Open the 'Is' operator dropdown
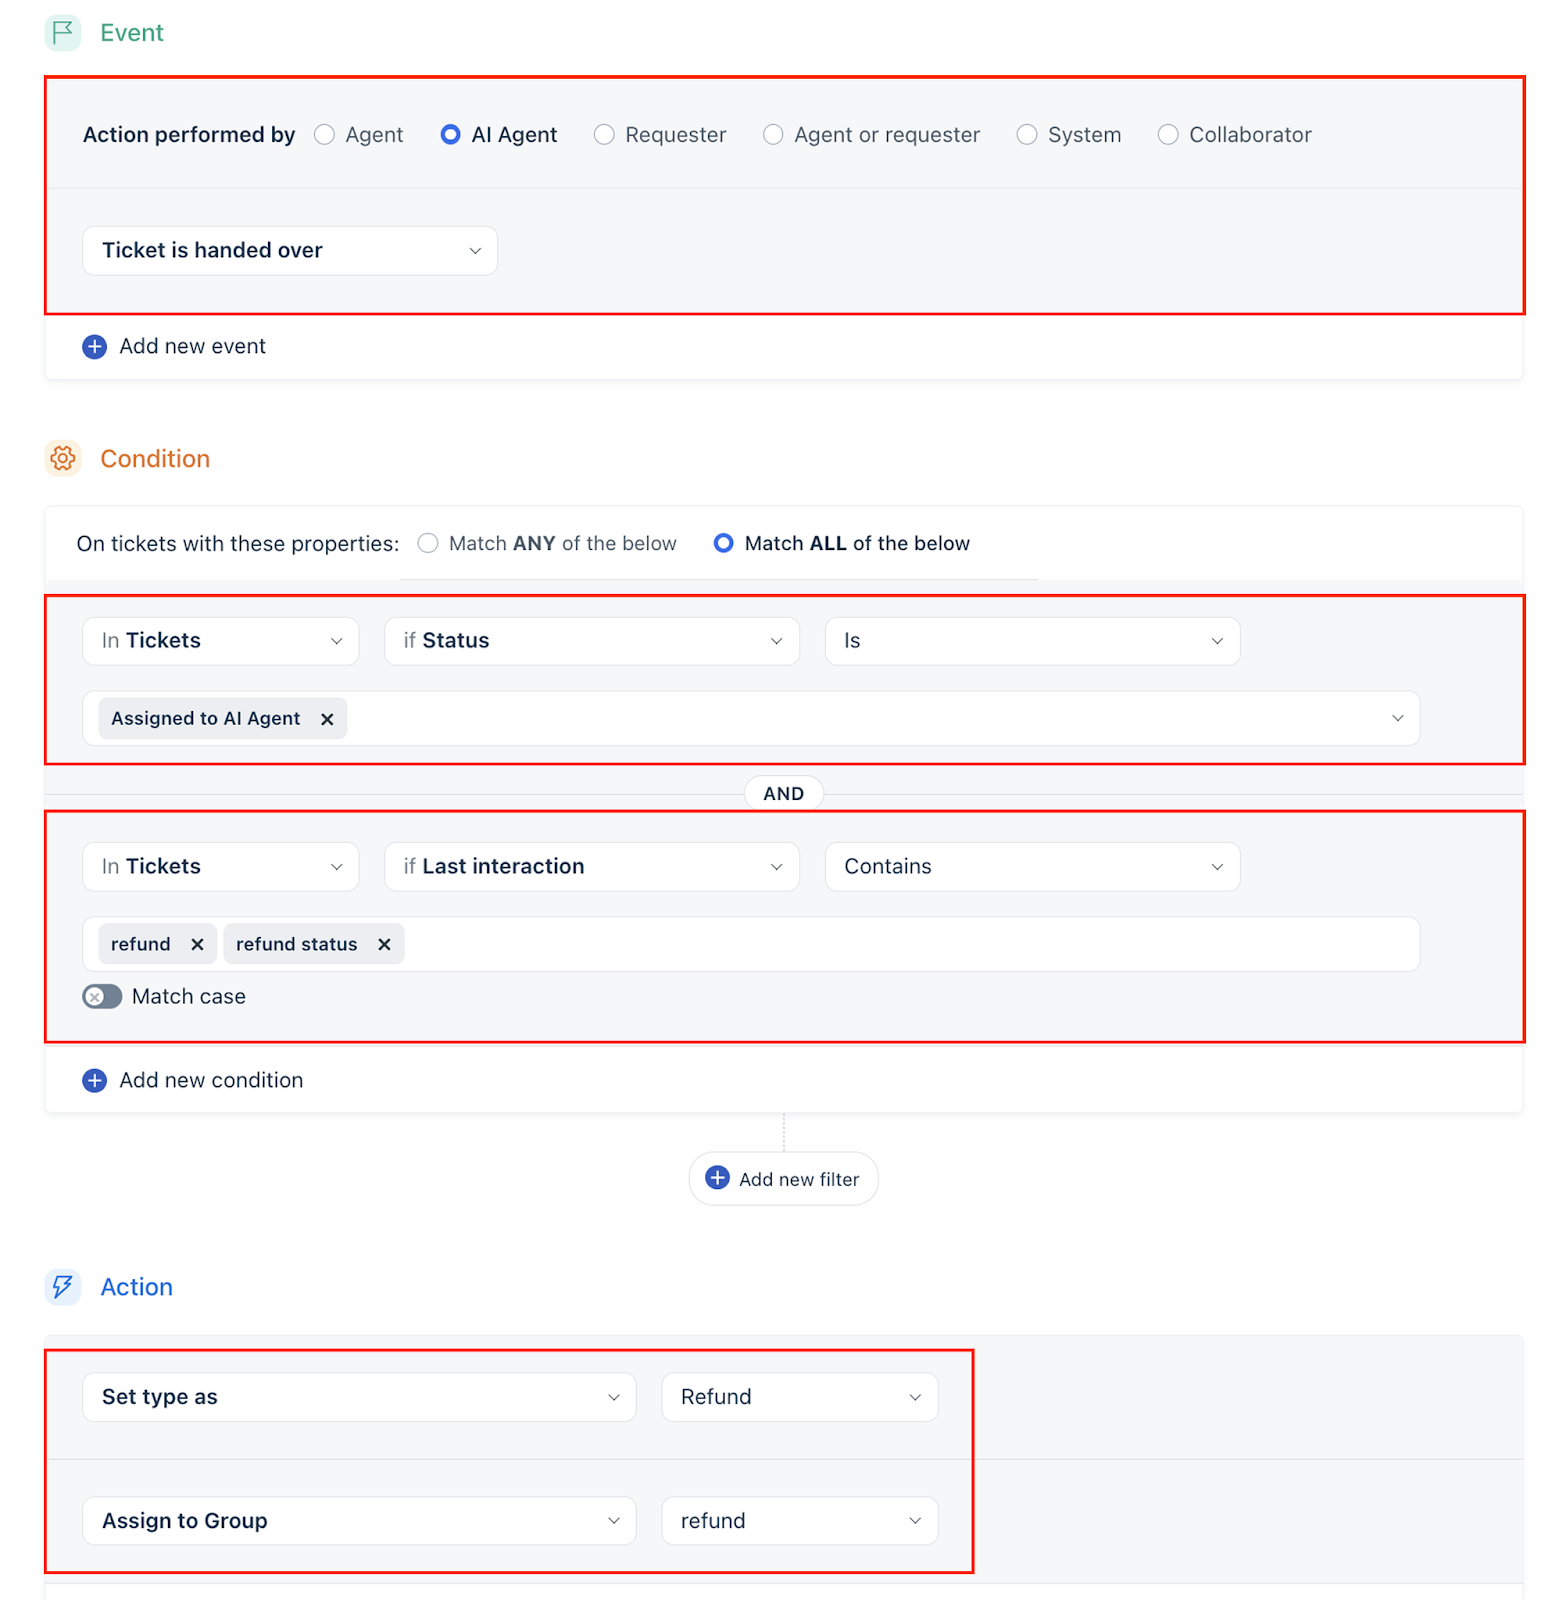 [x=1032, y=641]
